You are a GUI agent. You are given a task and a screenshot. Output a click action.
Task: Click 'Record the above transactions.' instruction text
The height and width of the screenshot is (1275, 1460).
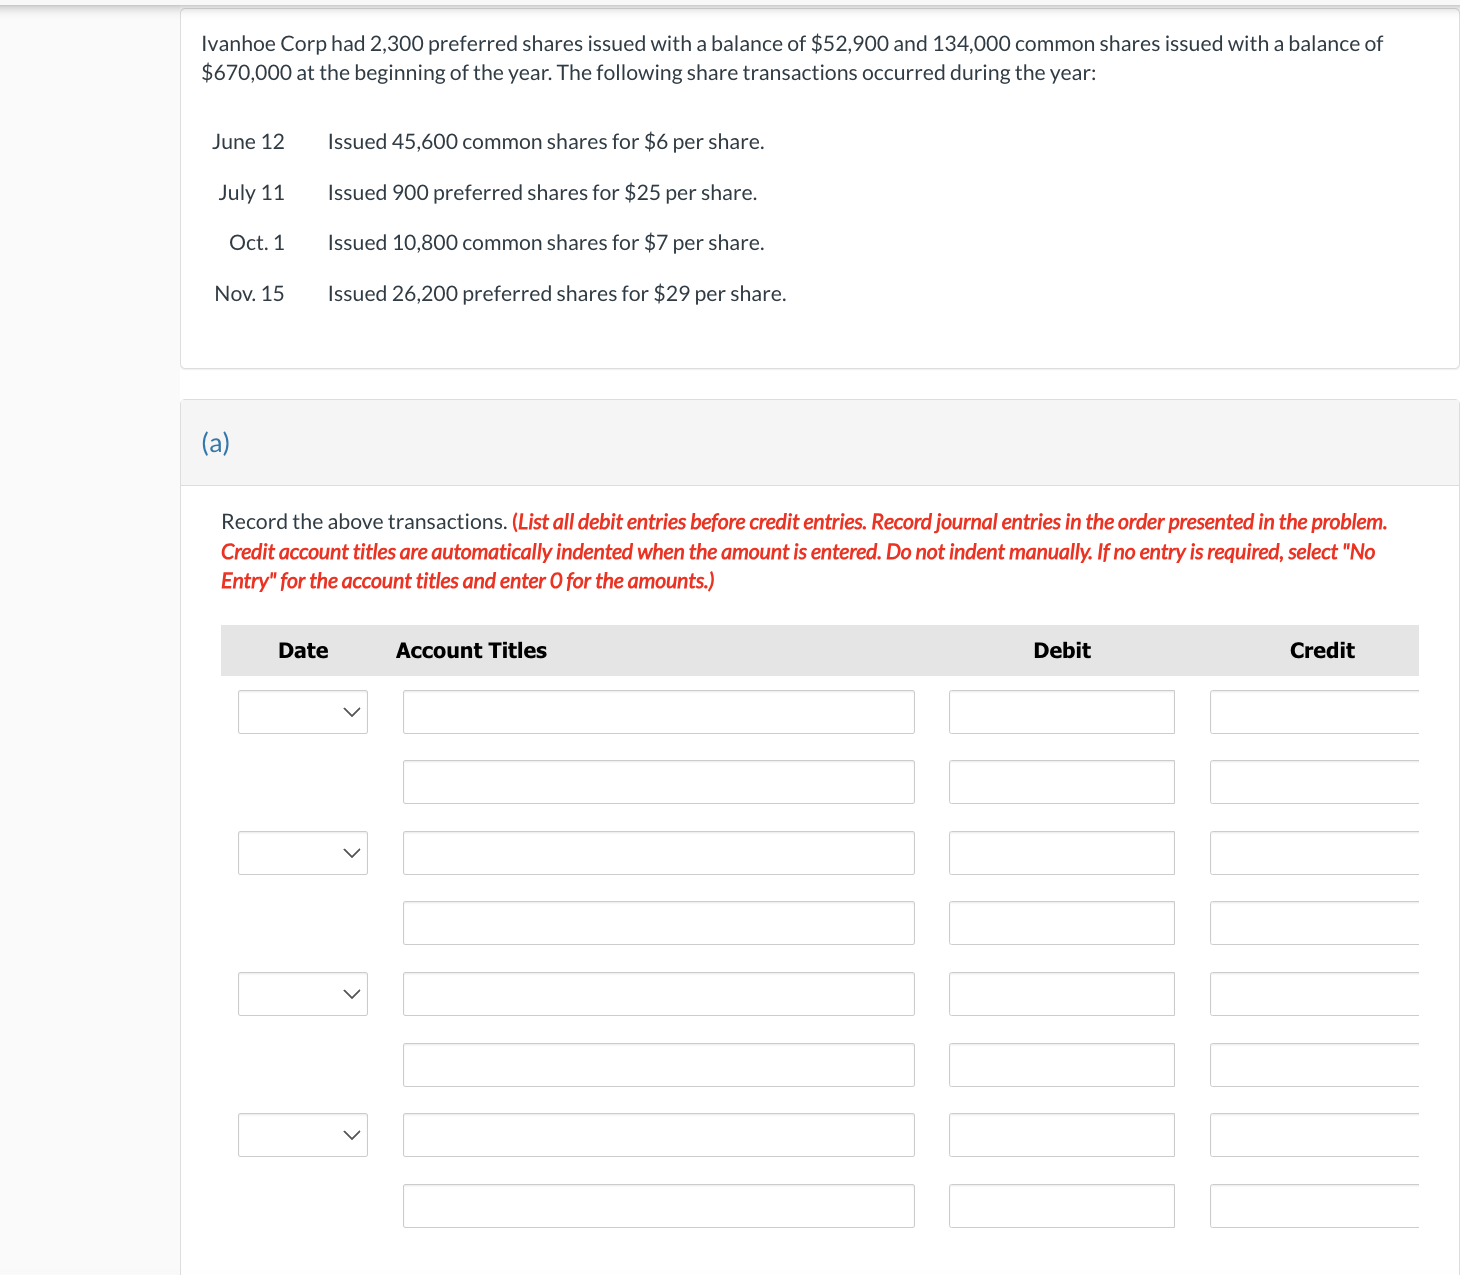pyautogui.click(x=364, y=522)
